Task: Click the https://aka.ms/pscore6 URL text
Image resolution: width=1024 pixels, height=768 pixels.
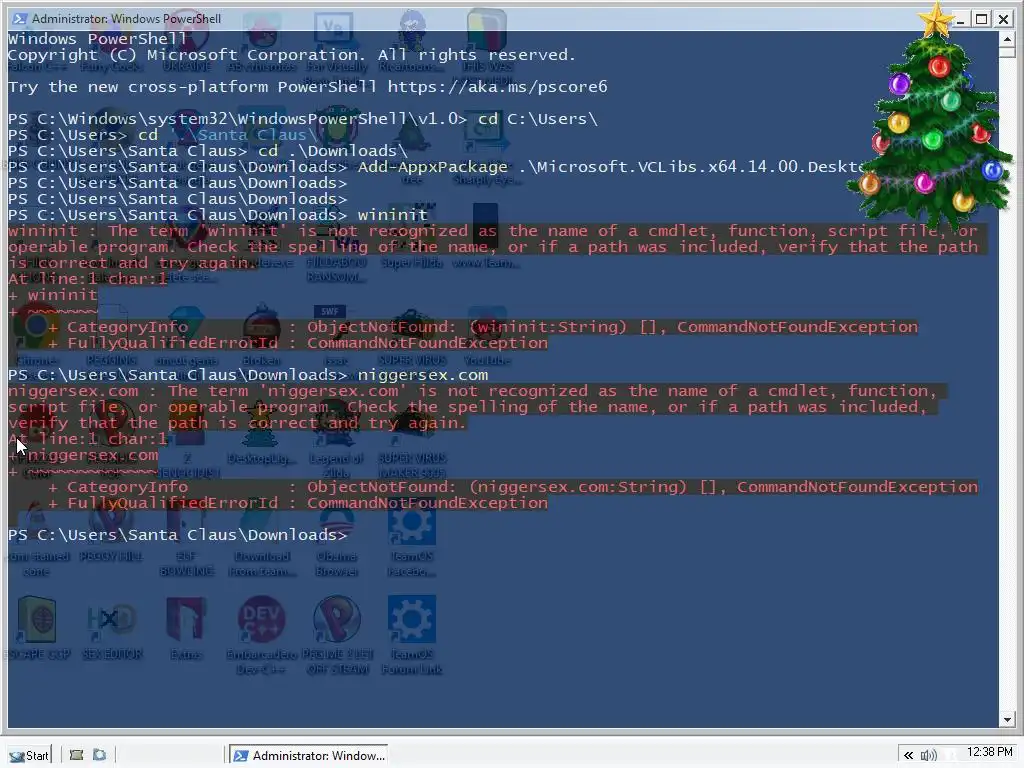Action: click(x=498, y=87)
